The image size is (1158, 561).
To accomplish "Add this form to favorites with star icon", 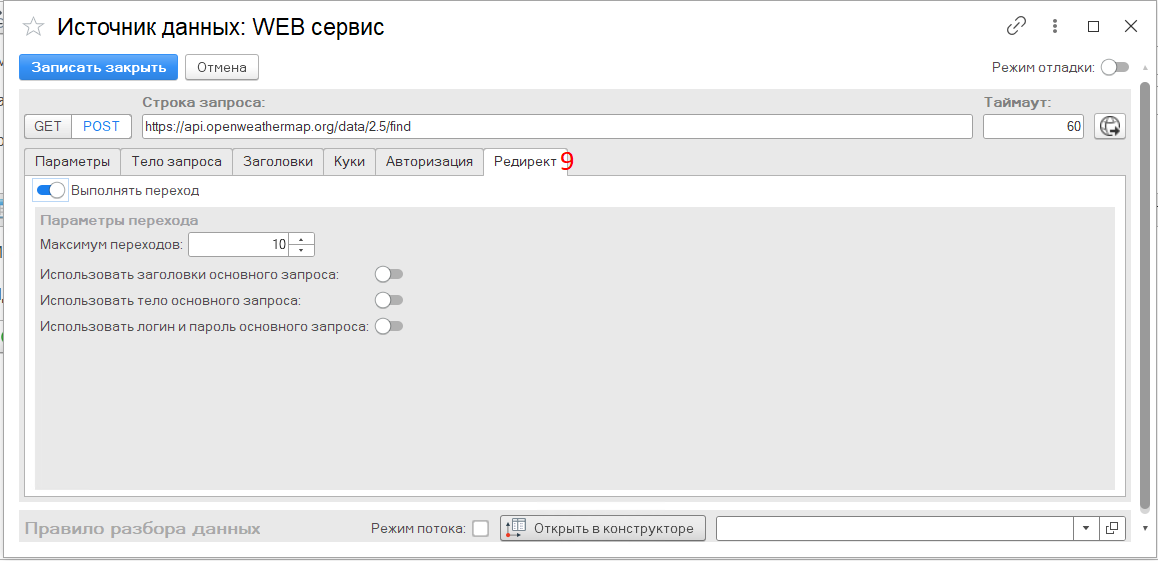I will pyautogui.click(x=33, y=27).
